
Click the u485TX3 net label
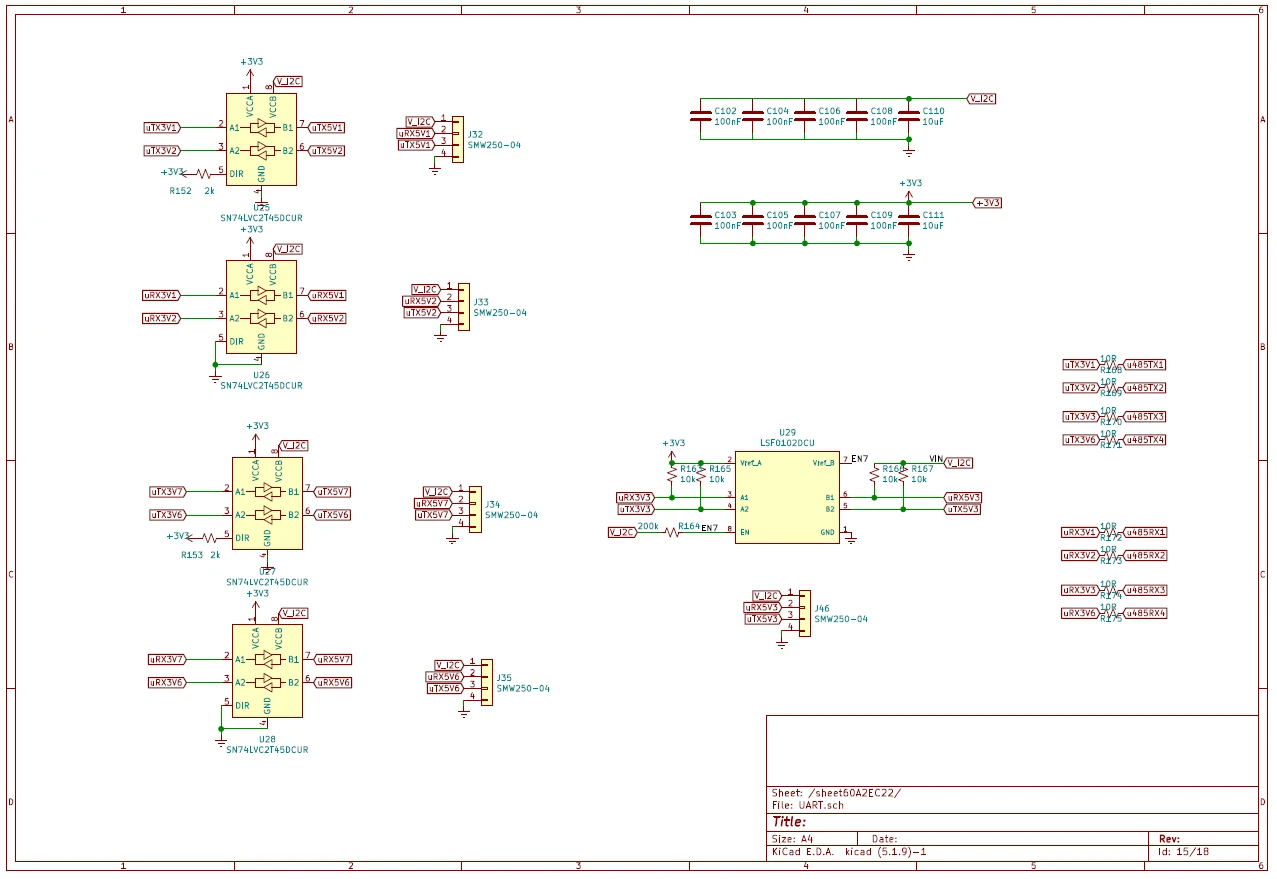[x=1146, y=417]
